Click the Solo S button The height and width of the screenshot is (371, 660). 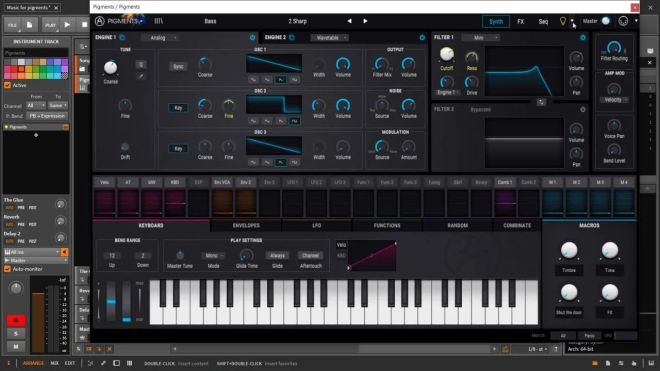point(16,334)
